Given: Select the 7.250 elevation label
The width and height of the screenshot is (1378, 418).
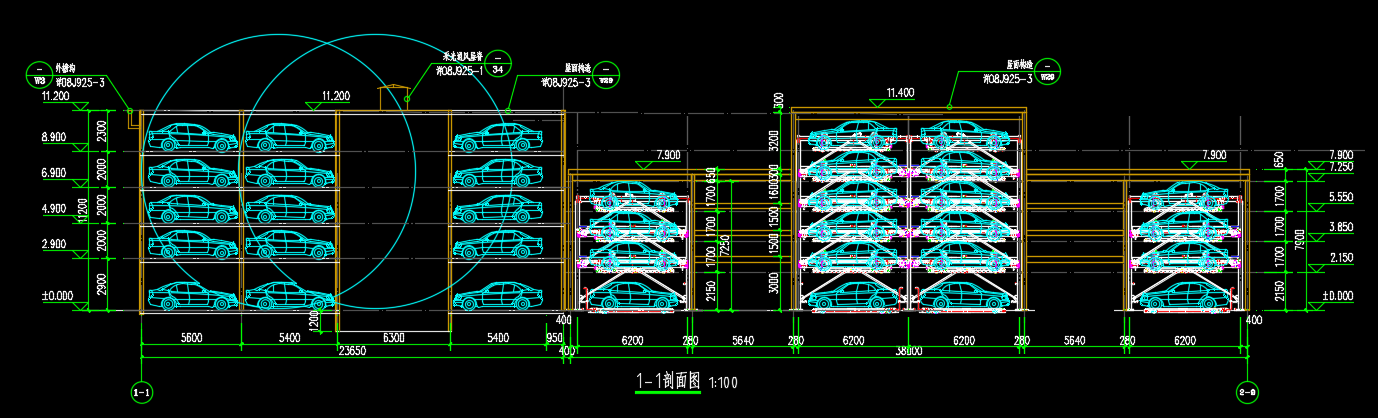Looking at the screenshot, I should point(1339,165).
